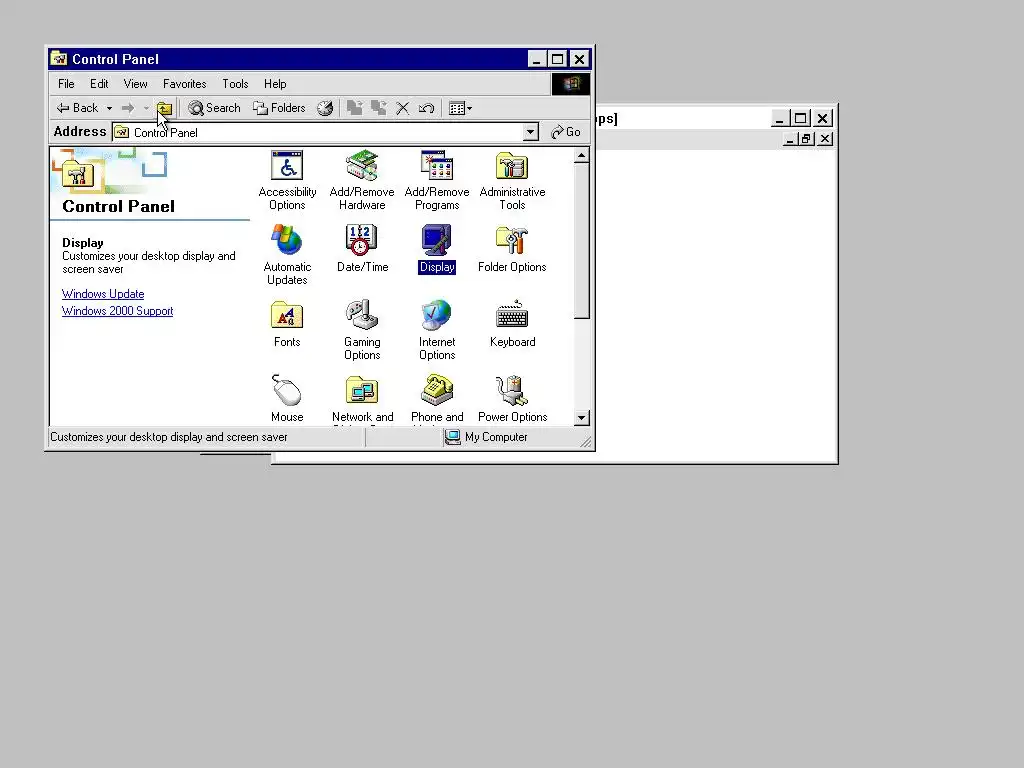Click the Up one level folder button
The image size is (1024, 768).
coord(165,108)
